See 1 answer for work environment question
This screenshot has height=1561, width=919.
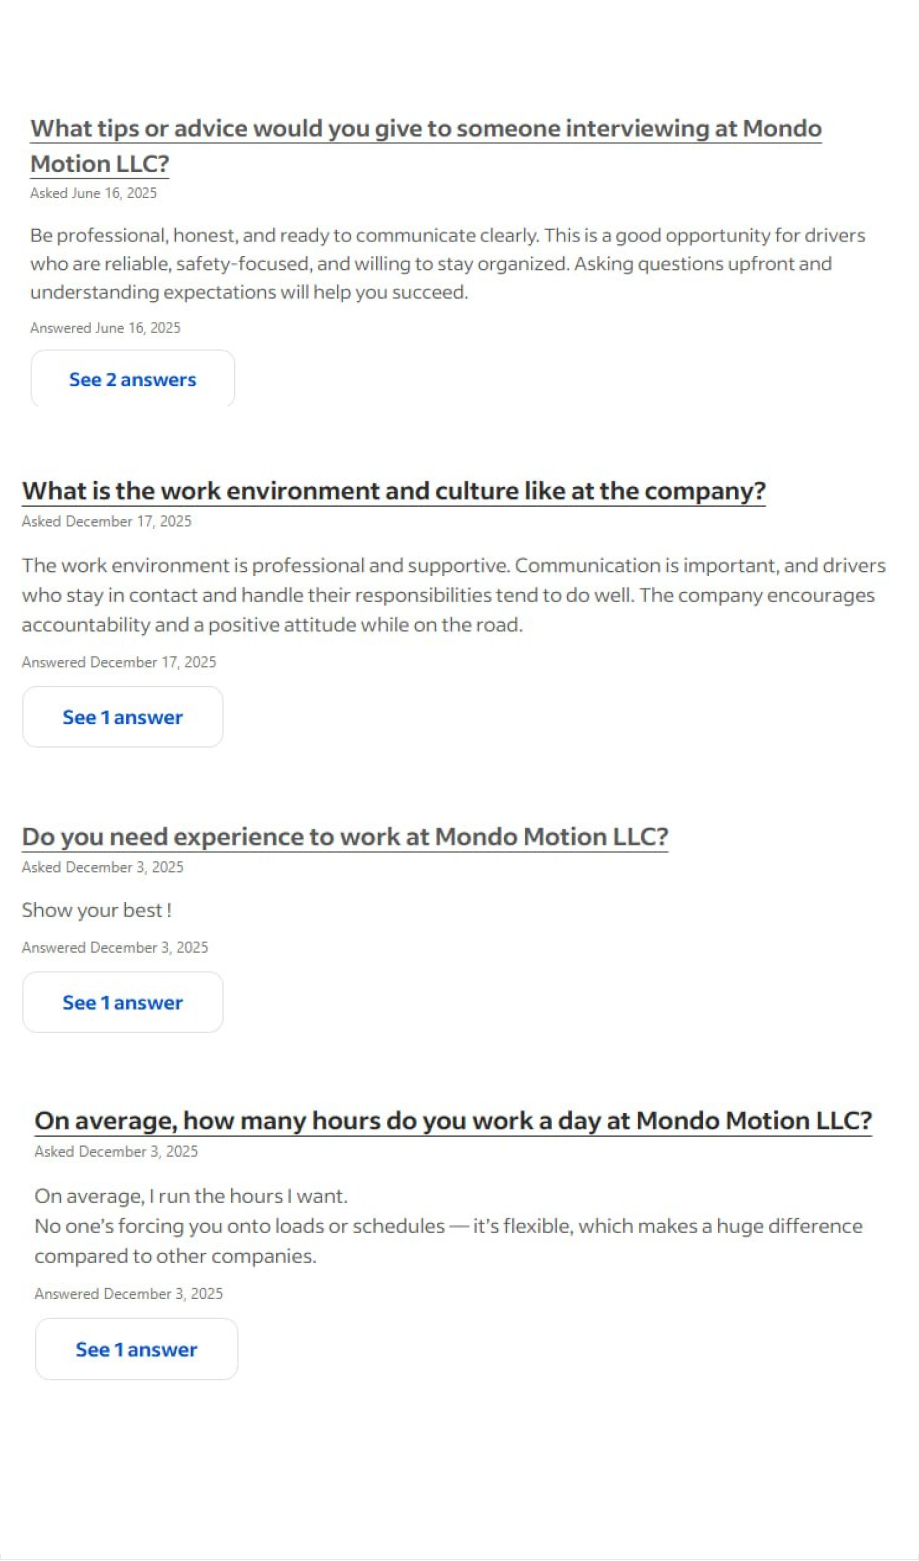click(123, 717)
